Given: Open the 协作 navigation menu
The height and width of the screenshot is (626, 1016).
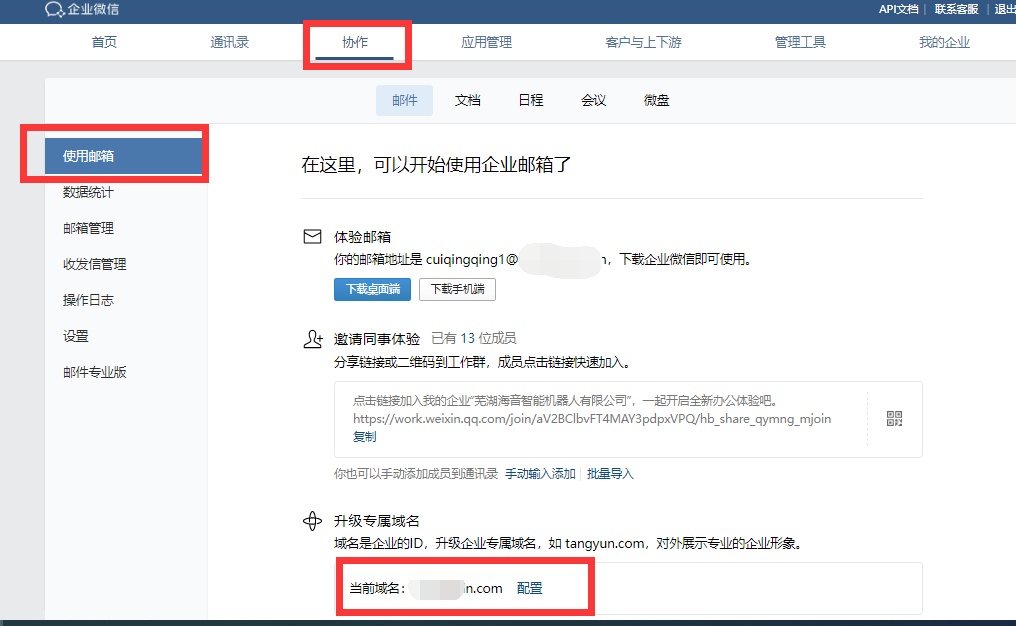Looking at the screenshot, I should [357, 42].
